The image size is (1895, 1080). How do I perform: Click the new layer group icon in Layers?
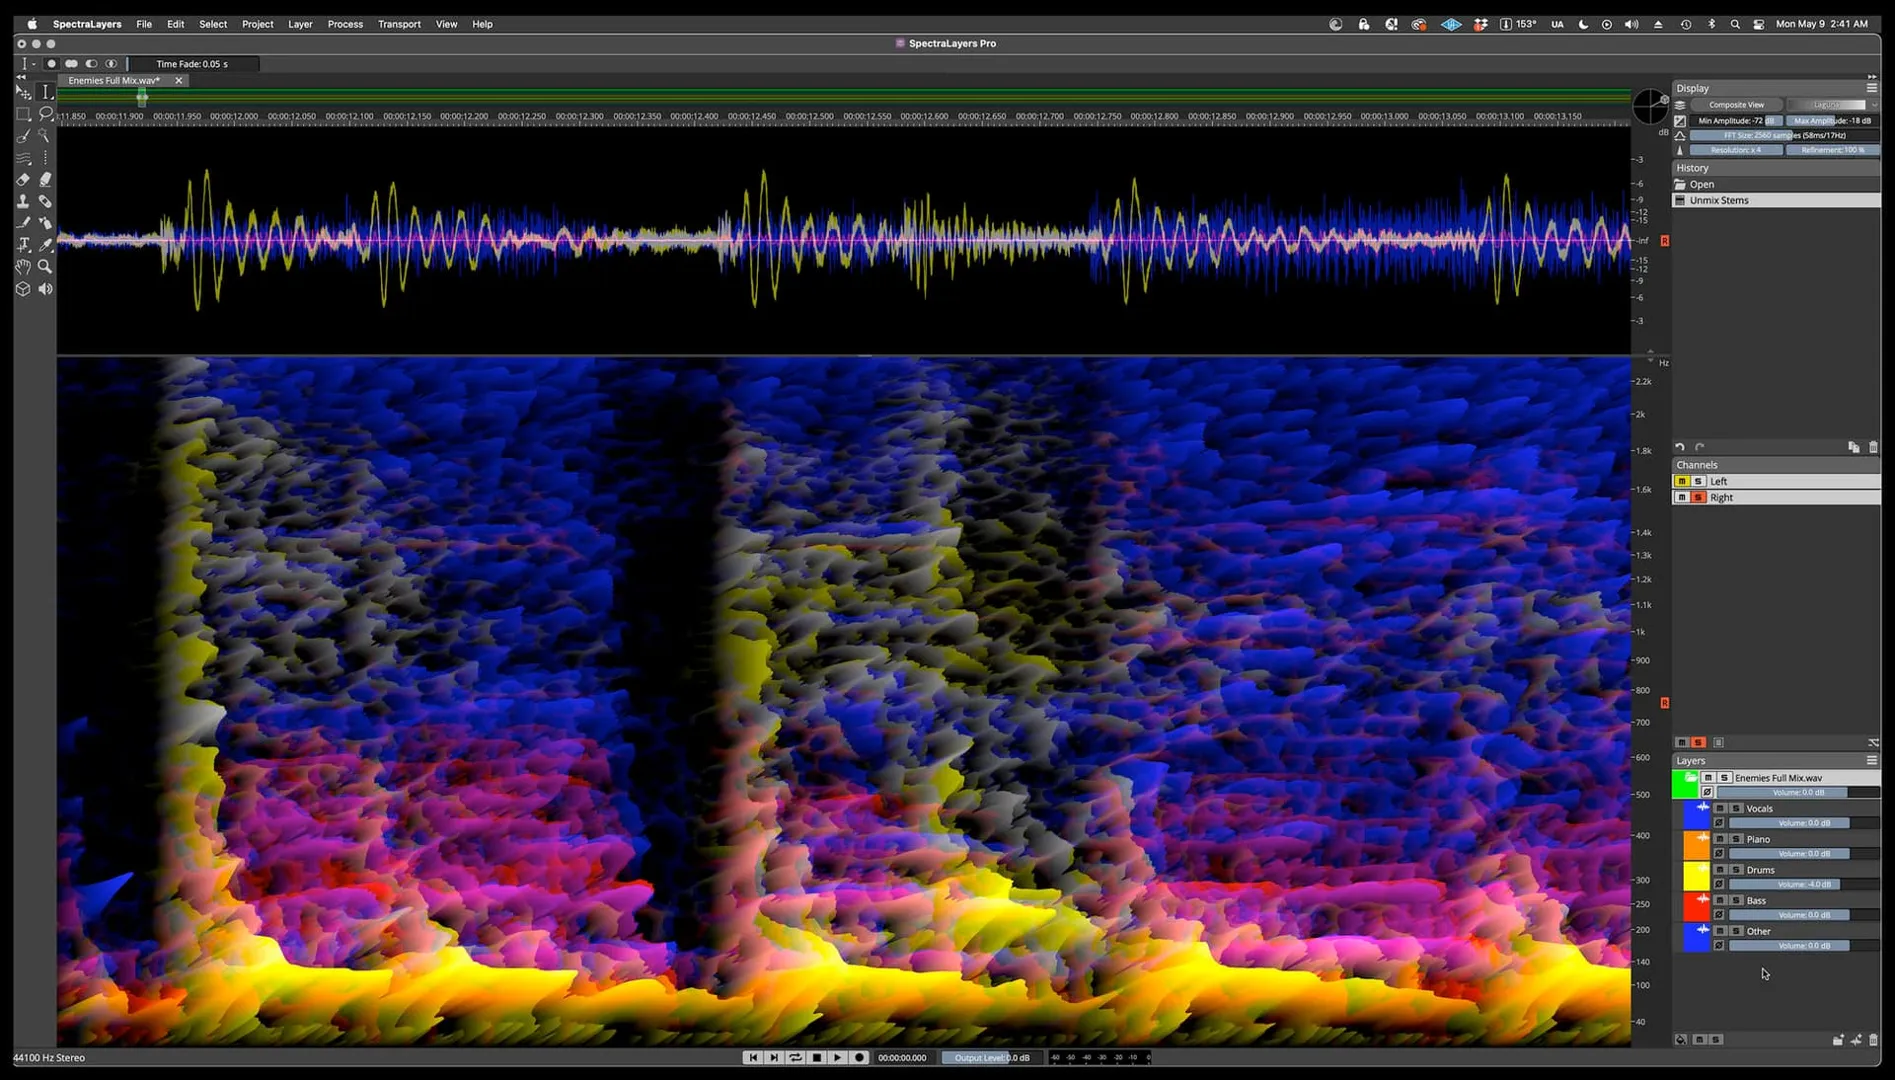pos(1838,1040)
